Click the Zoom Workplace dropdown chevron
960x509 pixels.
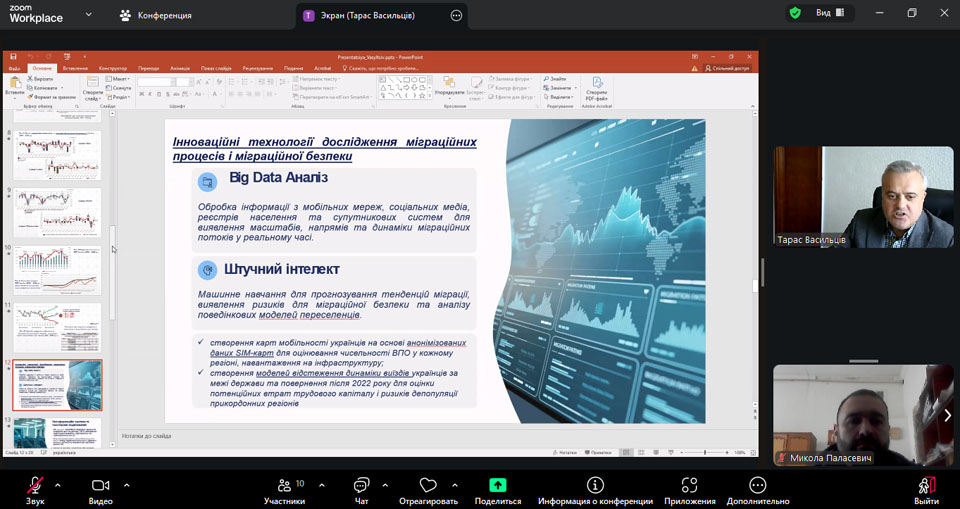tap(88, 15)
